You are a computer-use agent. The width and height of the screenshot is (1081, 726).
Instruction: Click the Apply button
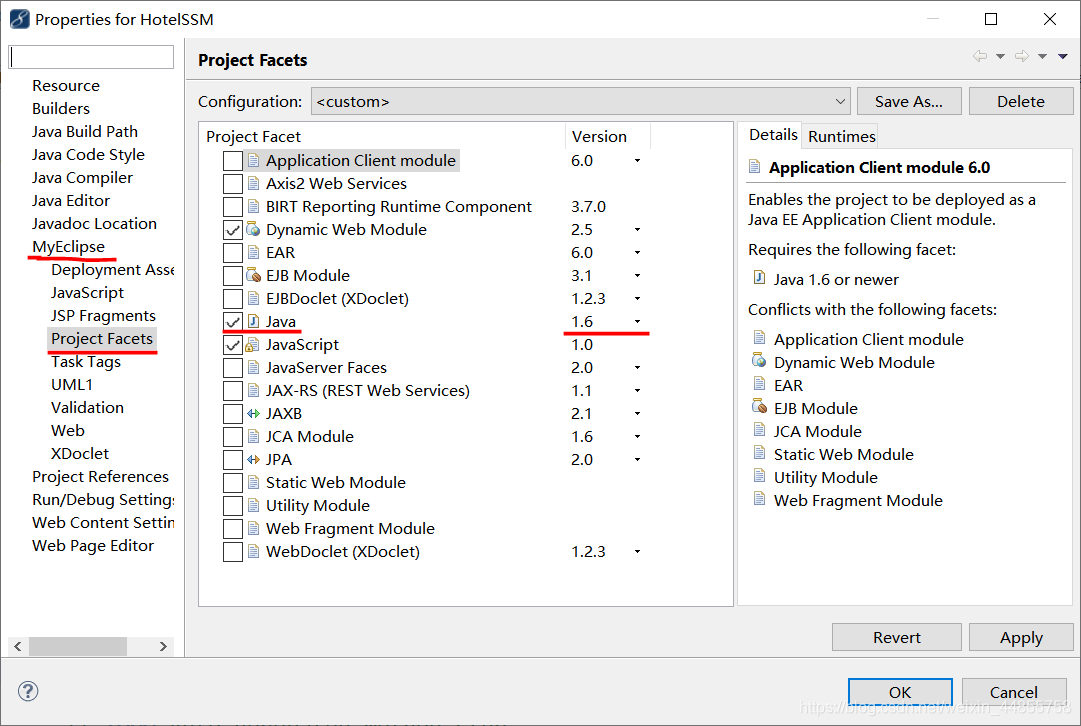point(1021,637)
